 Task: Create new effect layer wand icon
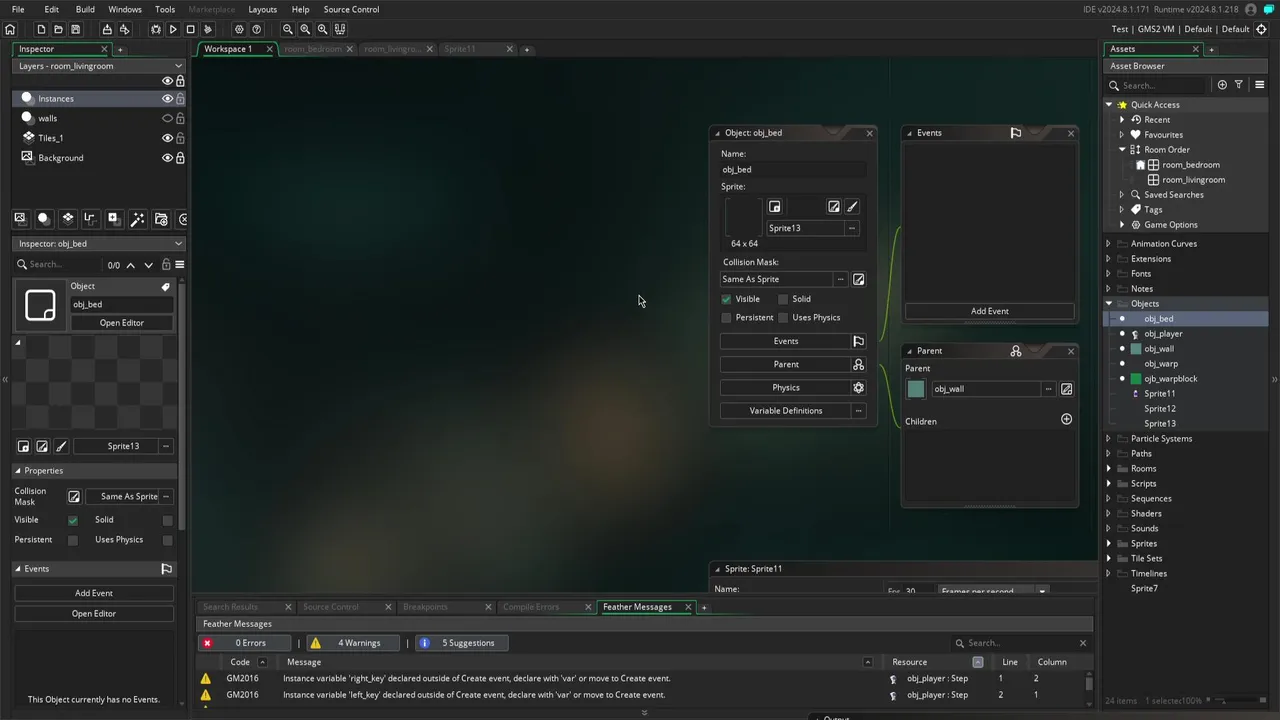pos(137,218)
